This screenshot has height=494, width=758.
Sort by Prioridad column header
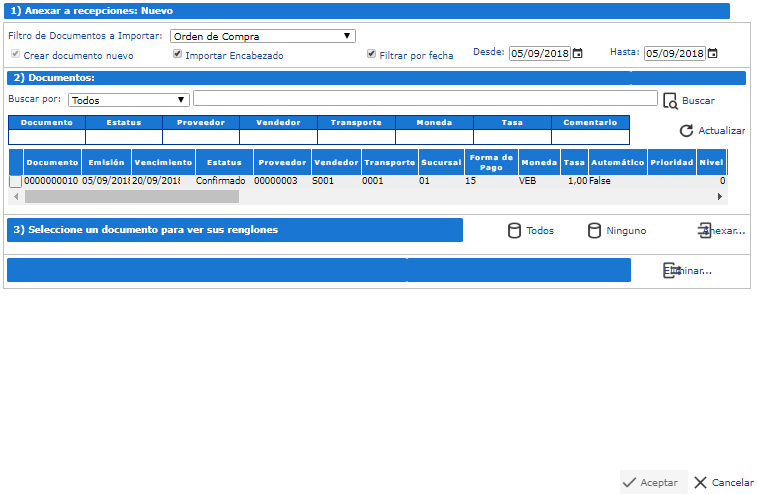click(672, 162)
